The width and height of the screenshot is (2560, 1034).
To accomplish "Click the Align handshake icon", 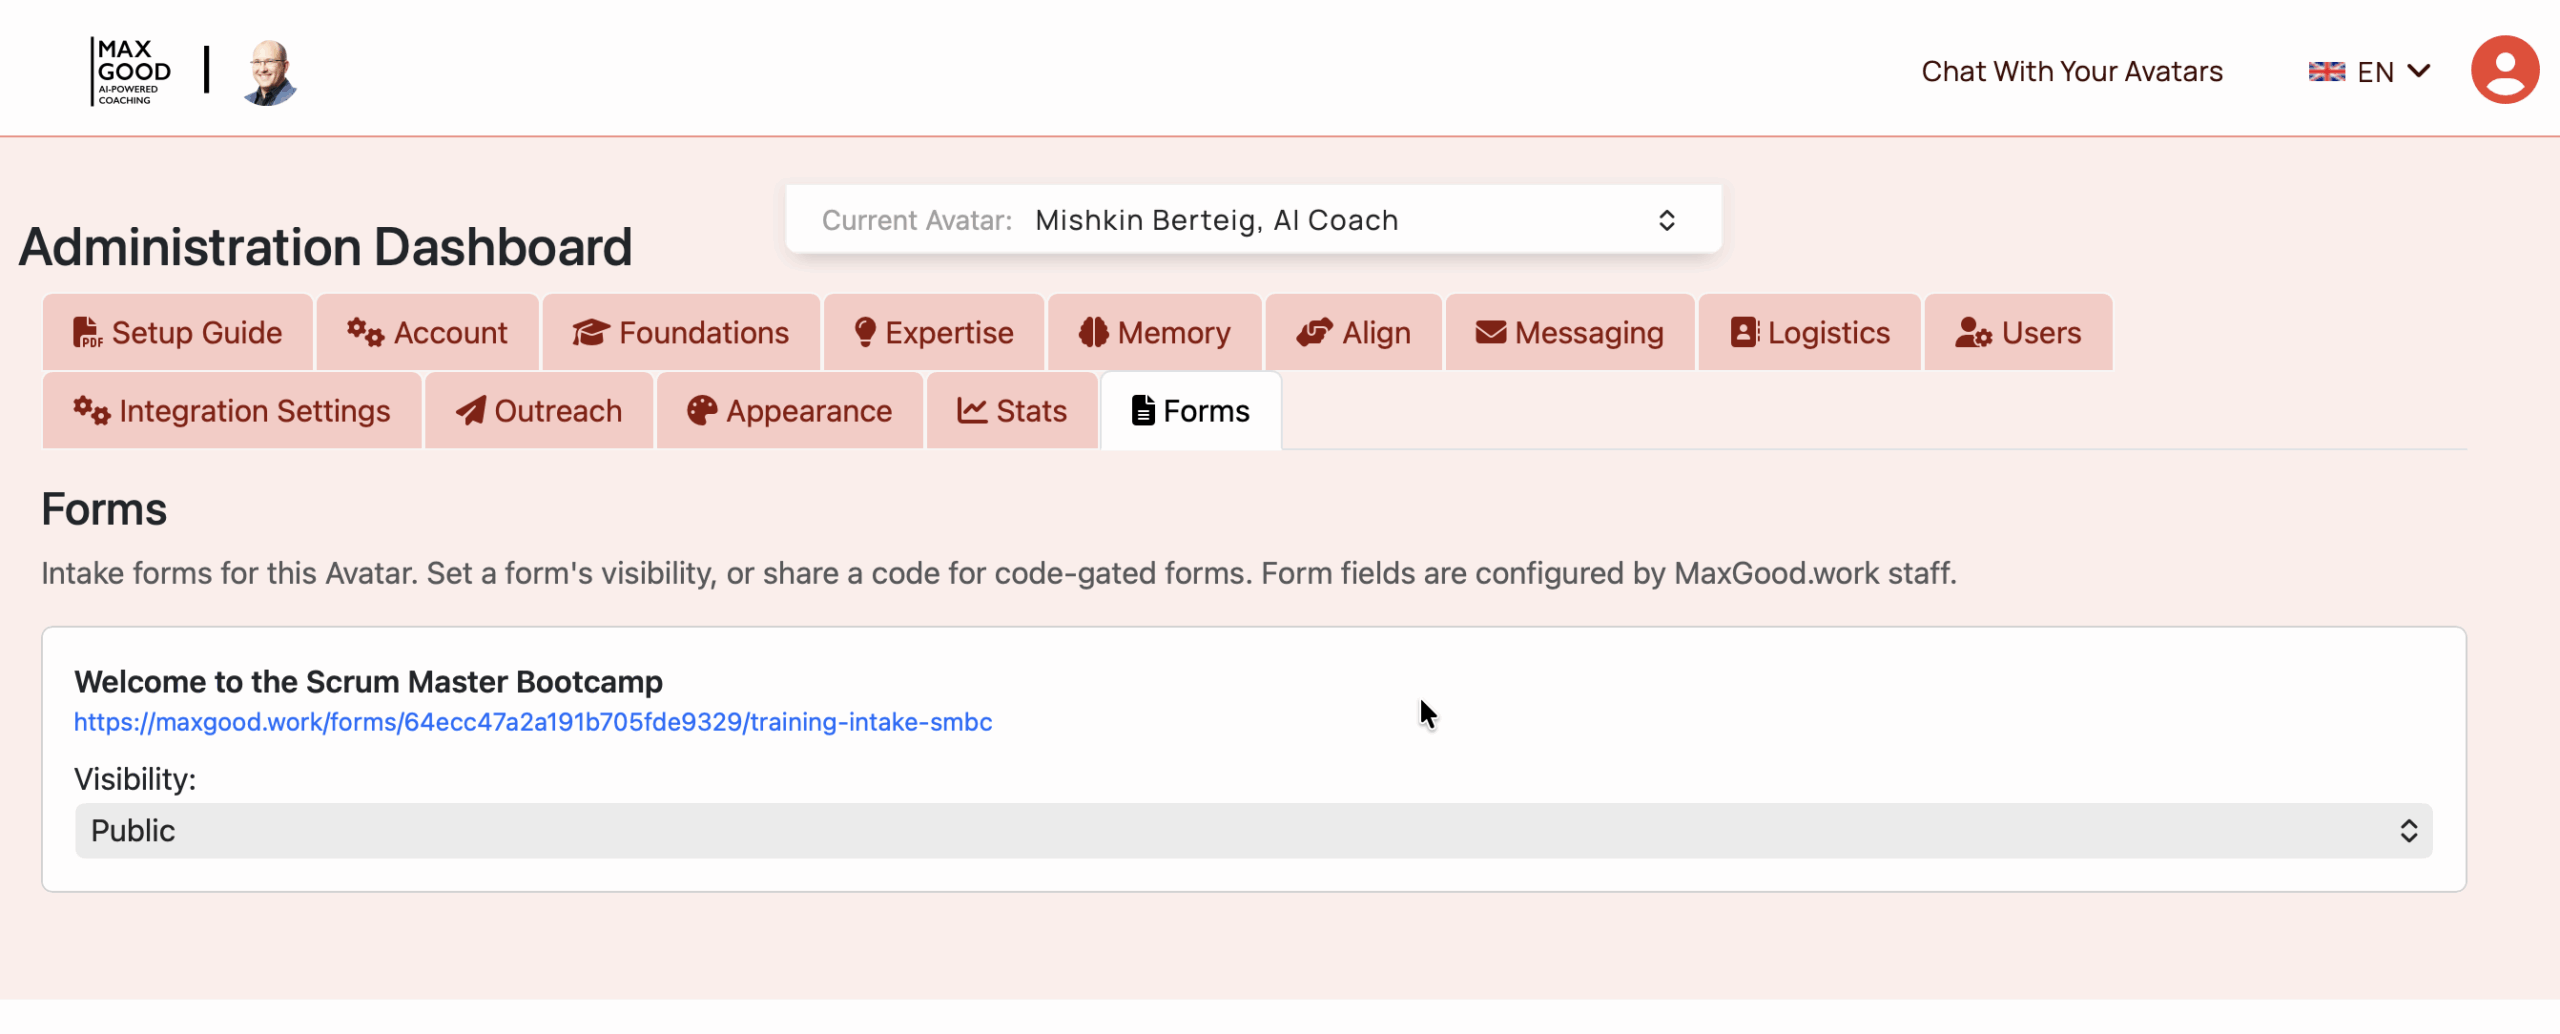I will pyautogui.click(x=1314, y=332).
